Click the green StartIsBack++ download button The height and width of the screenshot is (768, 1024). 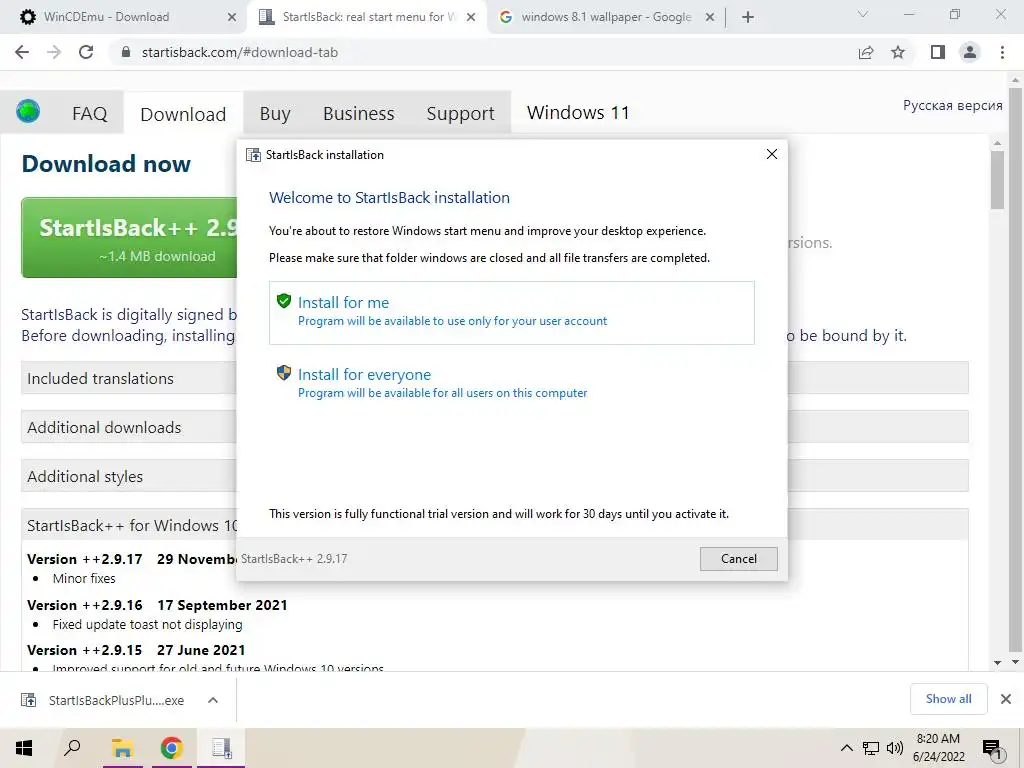(x=129, y=238)
